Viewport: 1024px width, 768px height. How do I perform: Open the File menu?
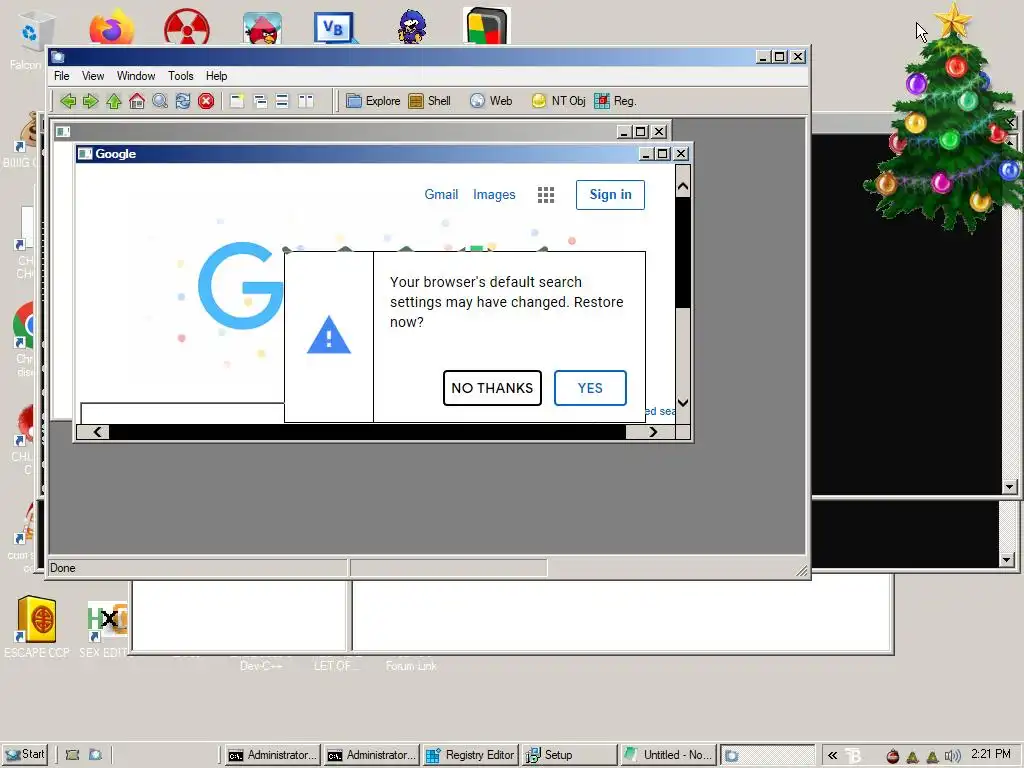coord(61,76)
